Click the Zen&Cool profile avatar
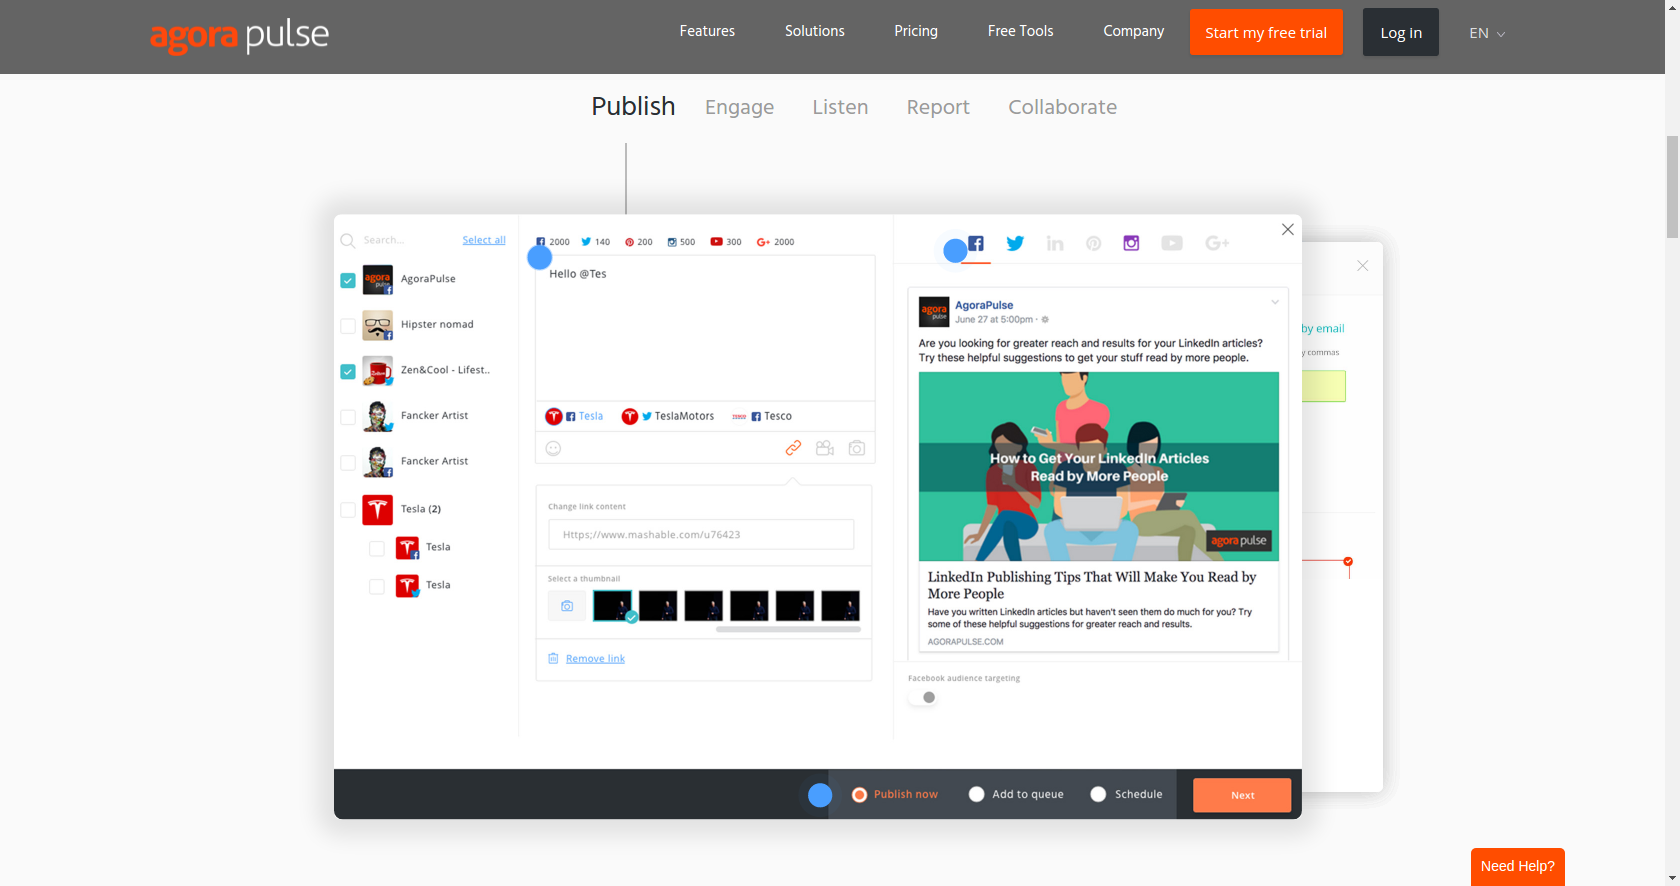This screenshot has width=1680, height=886. [x=377, y=371]
